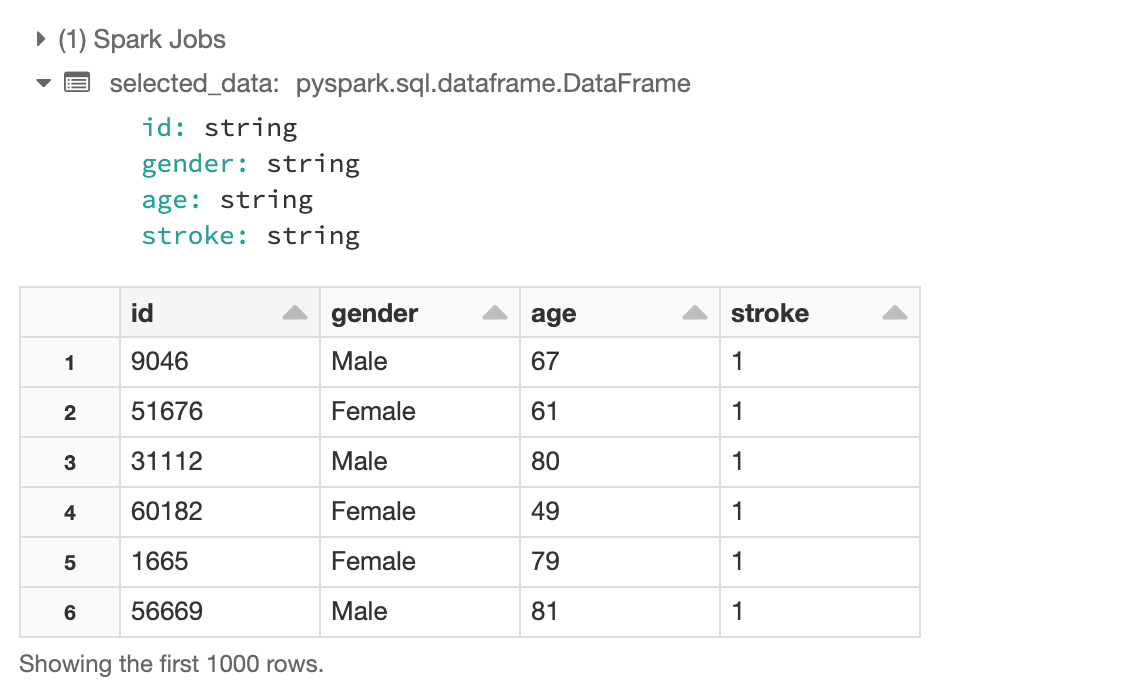The image size is (1127, 684).
Task: Click the stroke: string schema field
Action: coord(250,235)
